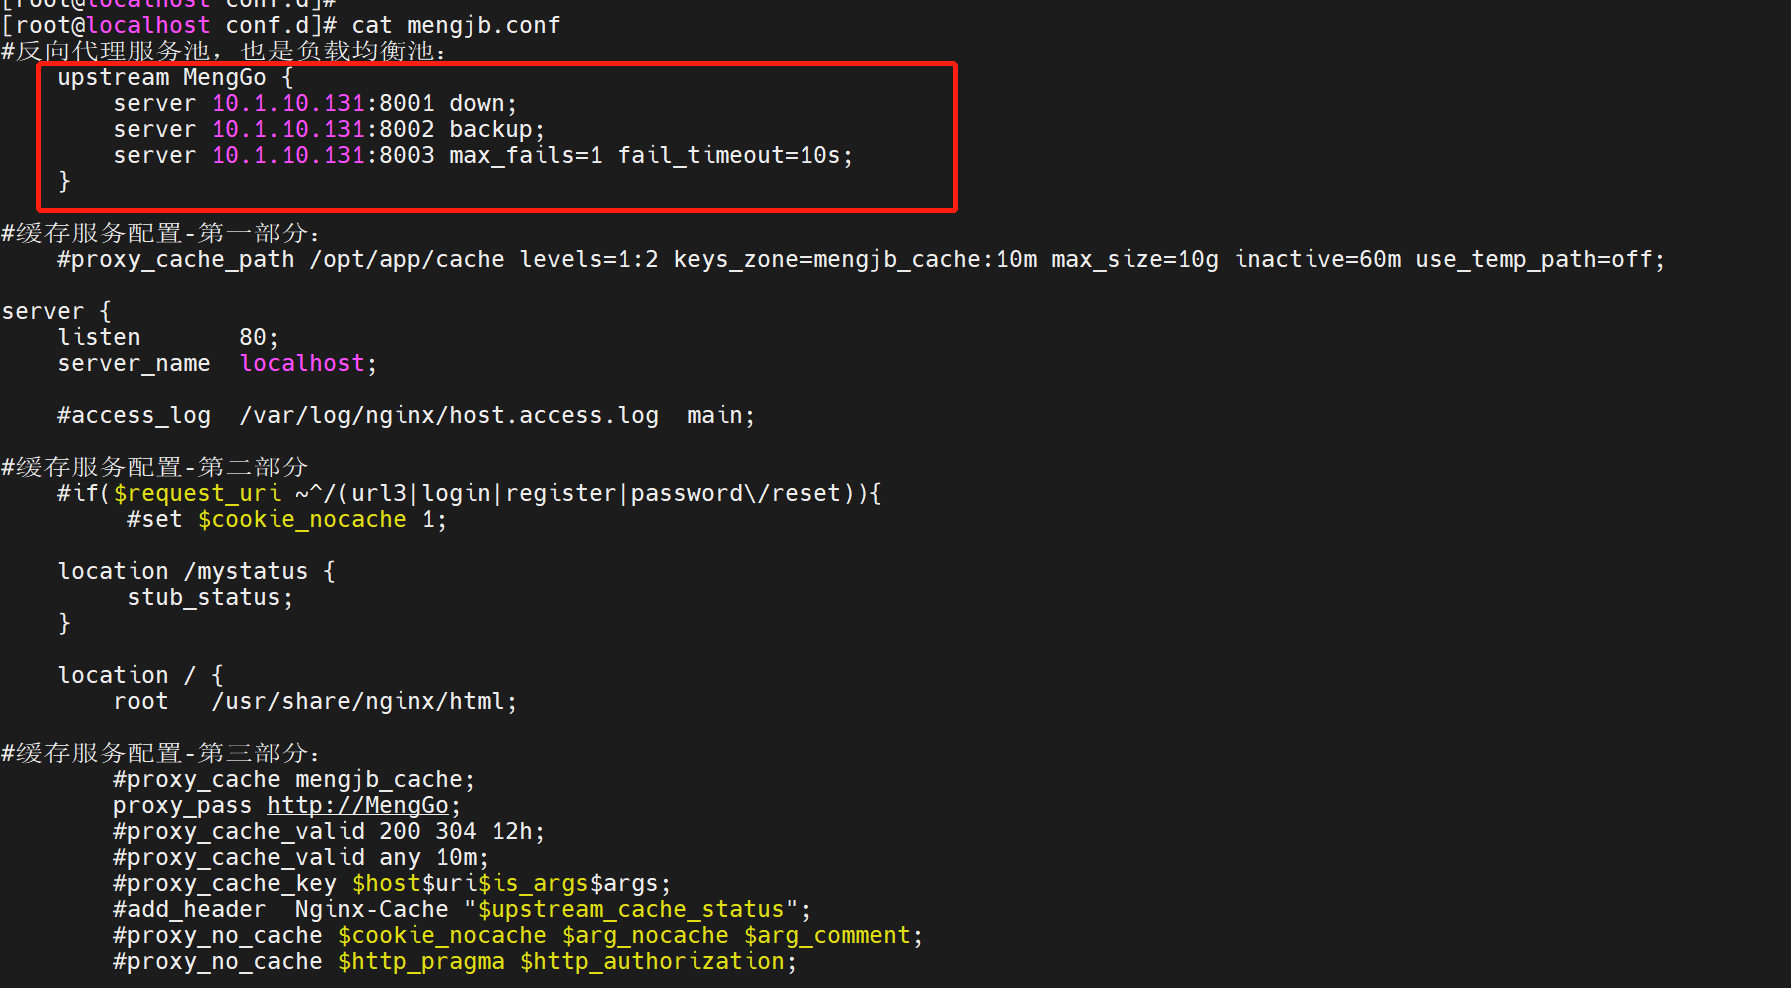1791x988 pixels.
Task: Click the stub_status directive
Action: pyautogui.click(x=205, y=597)
